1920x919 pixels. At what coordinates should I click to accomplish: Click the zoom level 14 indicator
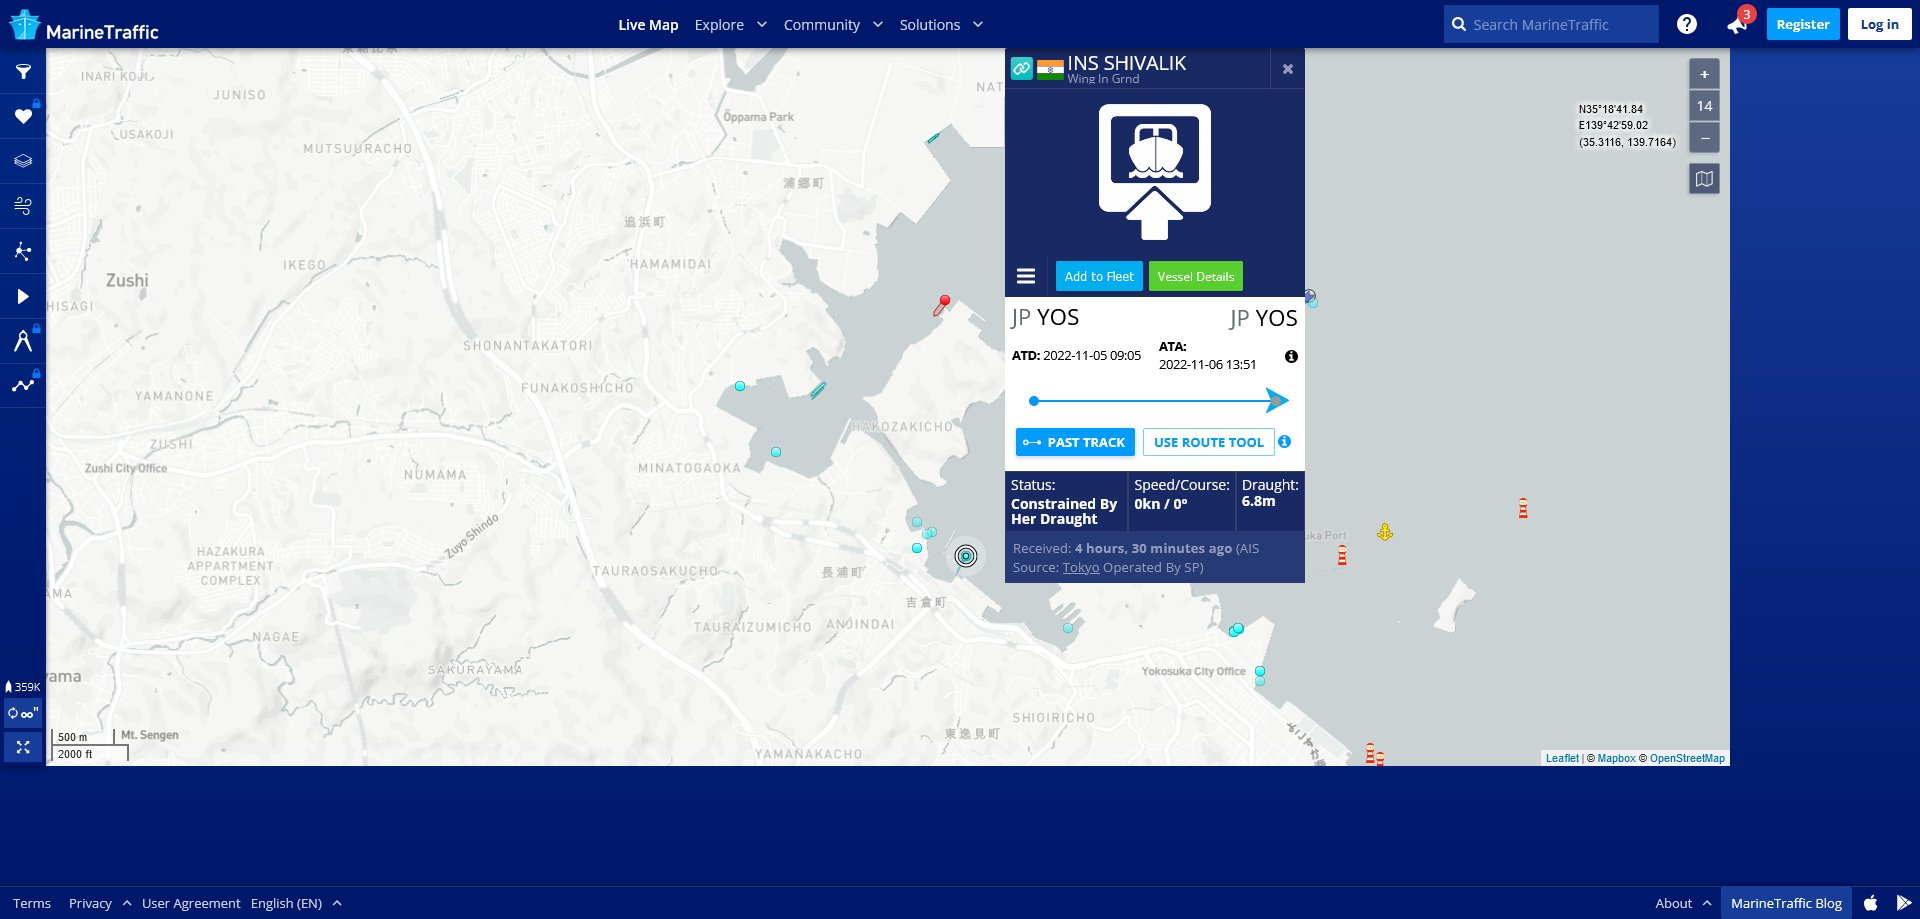coord(1705,106)
